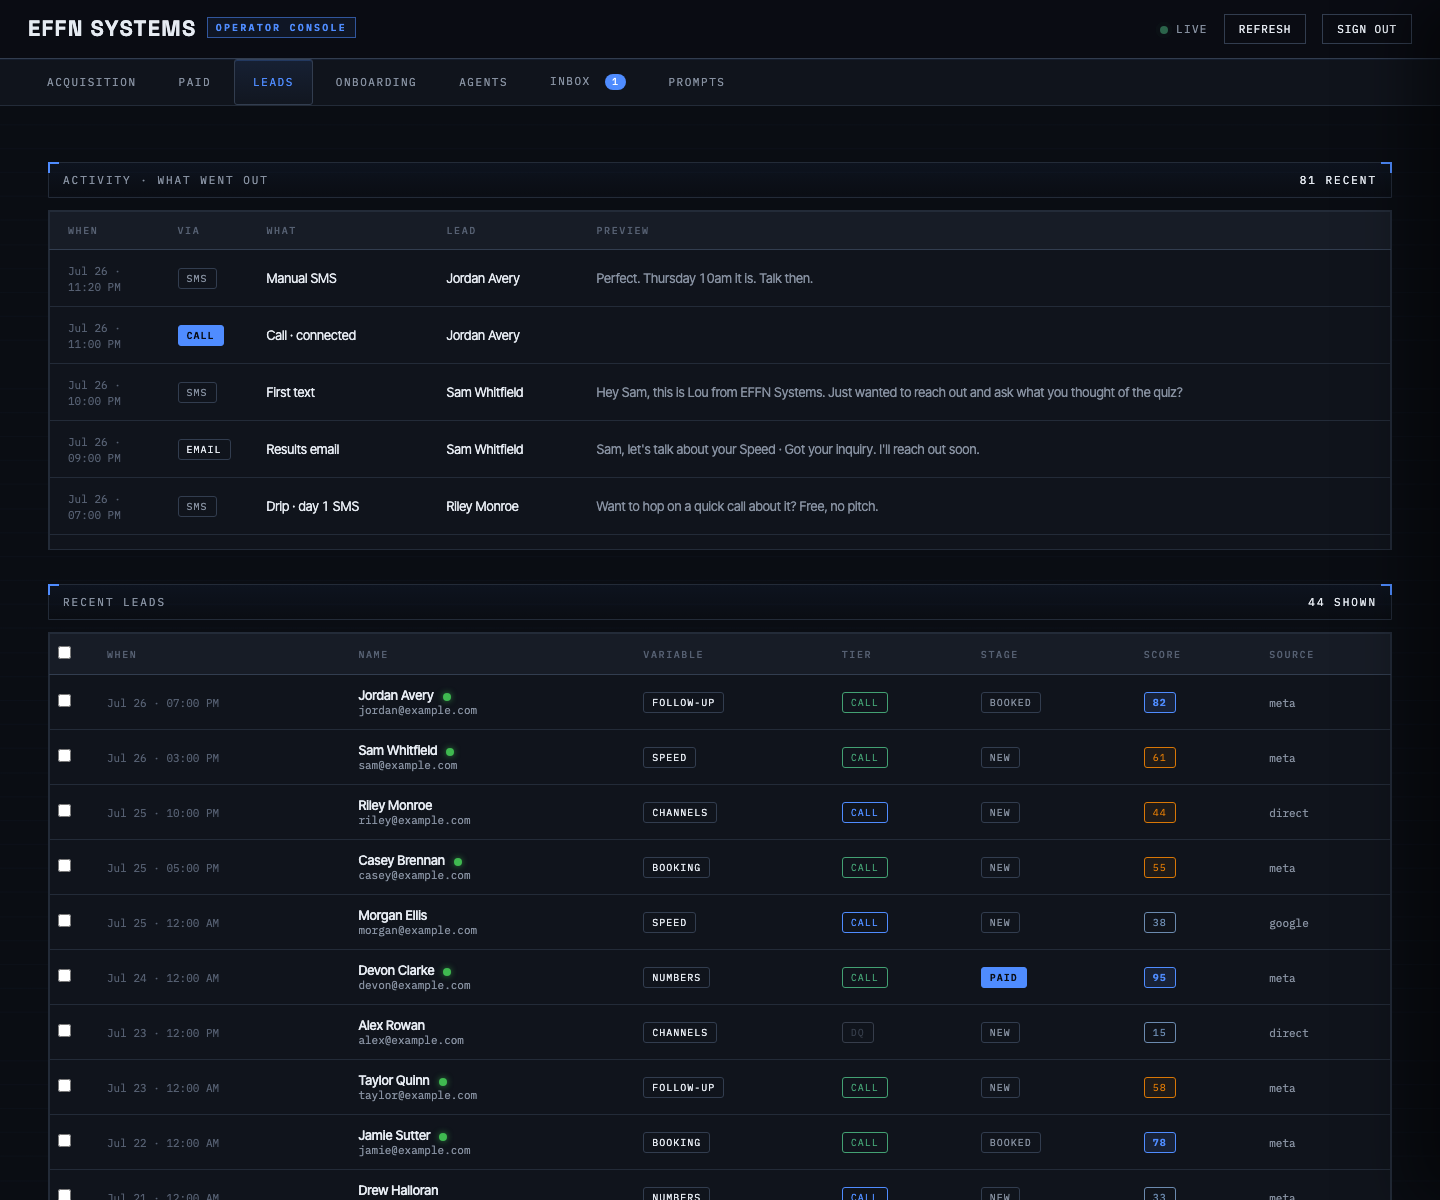
Task: Click the '44 SHOWN' leads counter
Action: click(x=1342, y=603)
